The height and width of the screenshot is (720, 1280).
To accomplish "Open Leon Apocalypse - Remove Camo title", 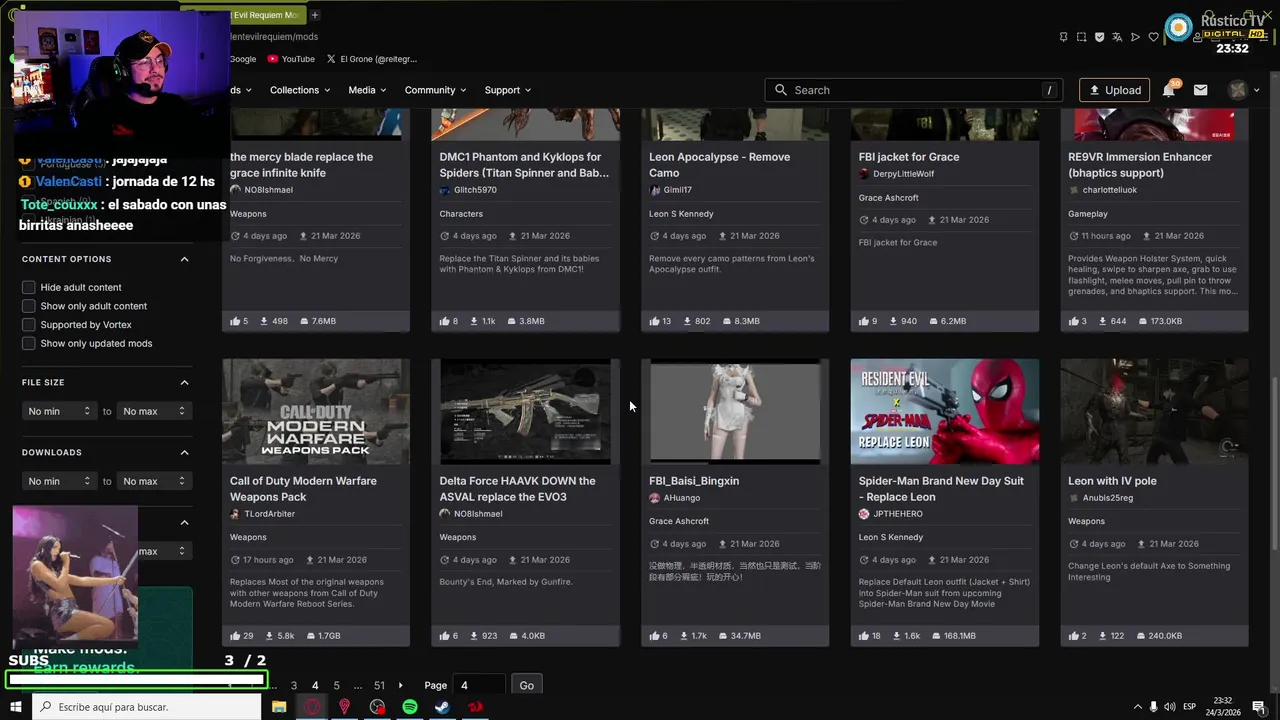I will [x=719, y=165].
